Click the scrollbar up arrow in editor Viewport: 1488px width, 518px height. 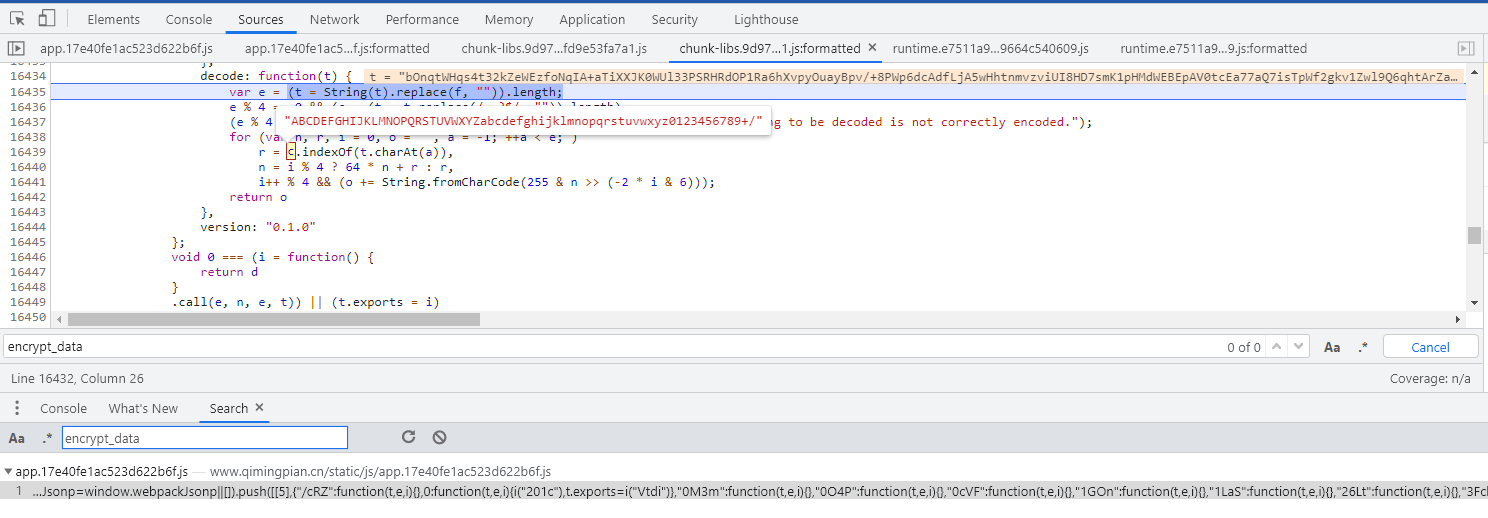point(1474,71)
